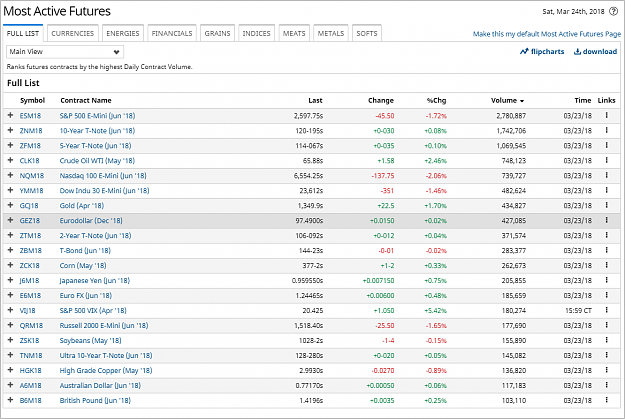Switch to the Meats tab
Viewport: 625px width, 419px height.
click(294, 33)
